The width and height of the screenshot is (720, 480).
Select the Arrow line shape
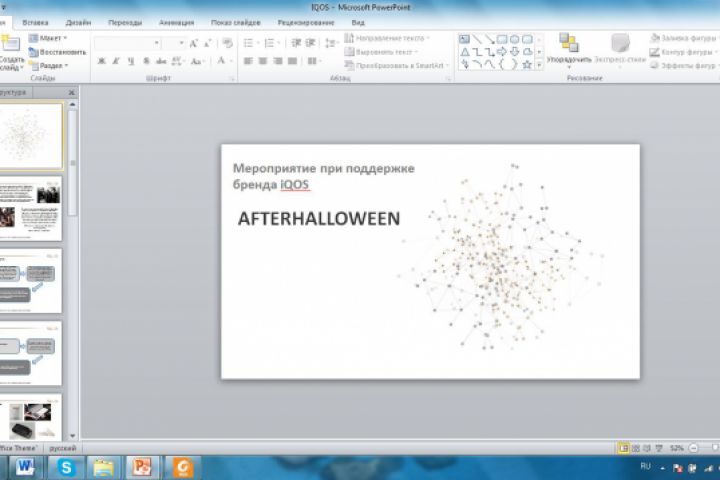pos(489,40)
